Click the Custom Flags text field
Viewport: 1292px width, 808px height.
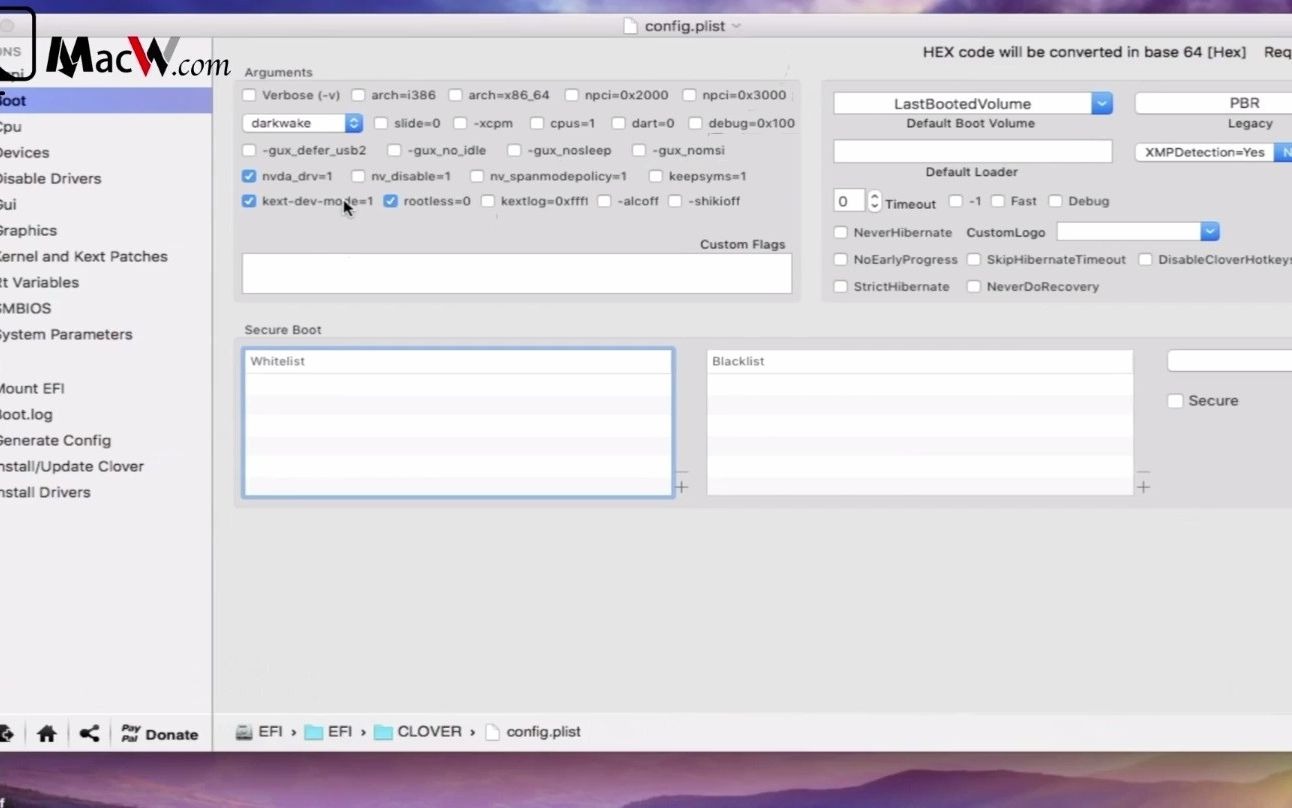click(x=517, y=273)
